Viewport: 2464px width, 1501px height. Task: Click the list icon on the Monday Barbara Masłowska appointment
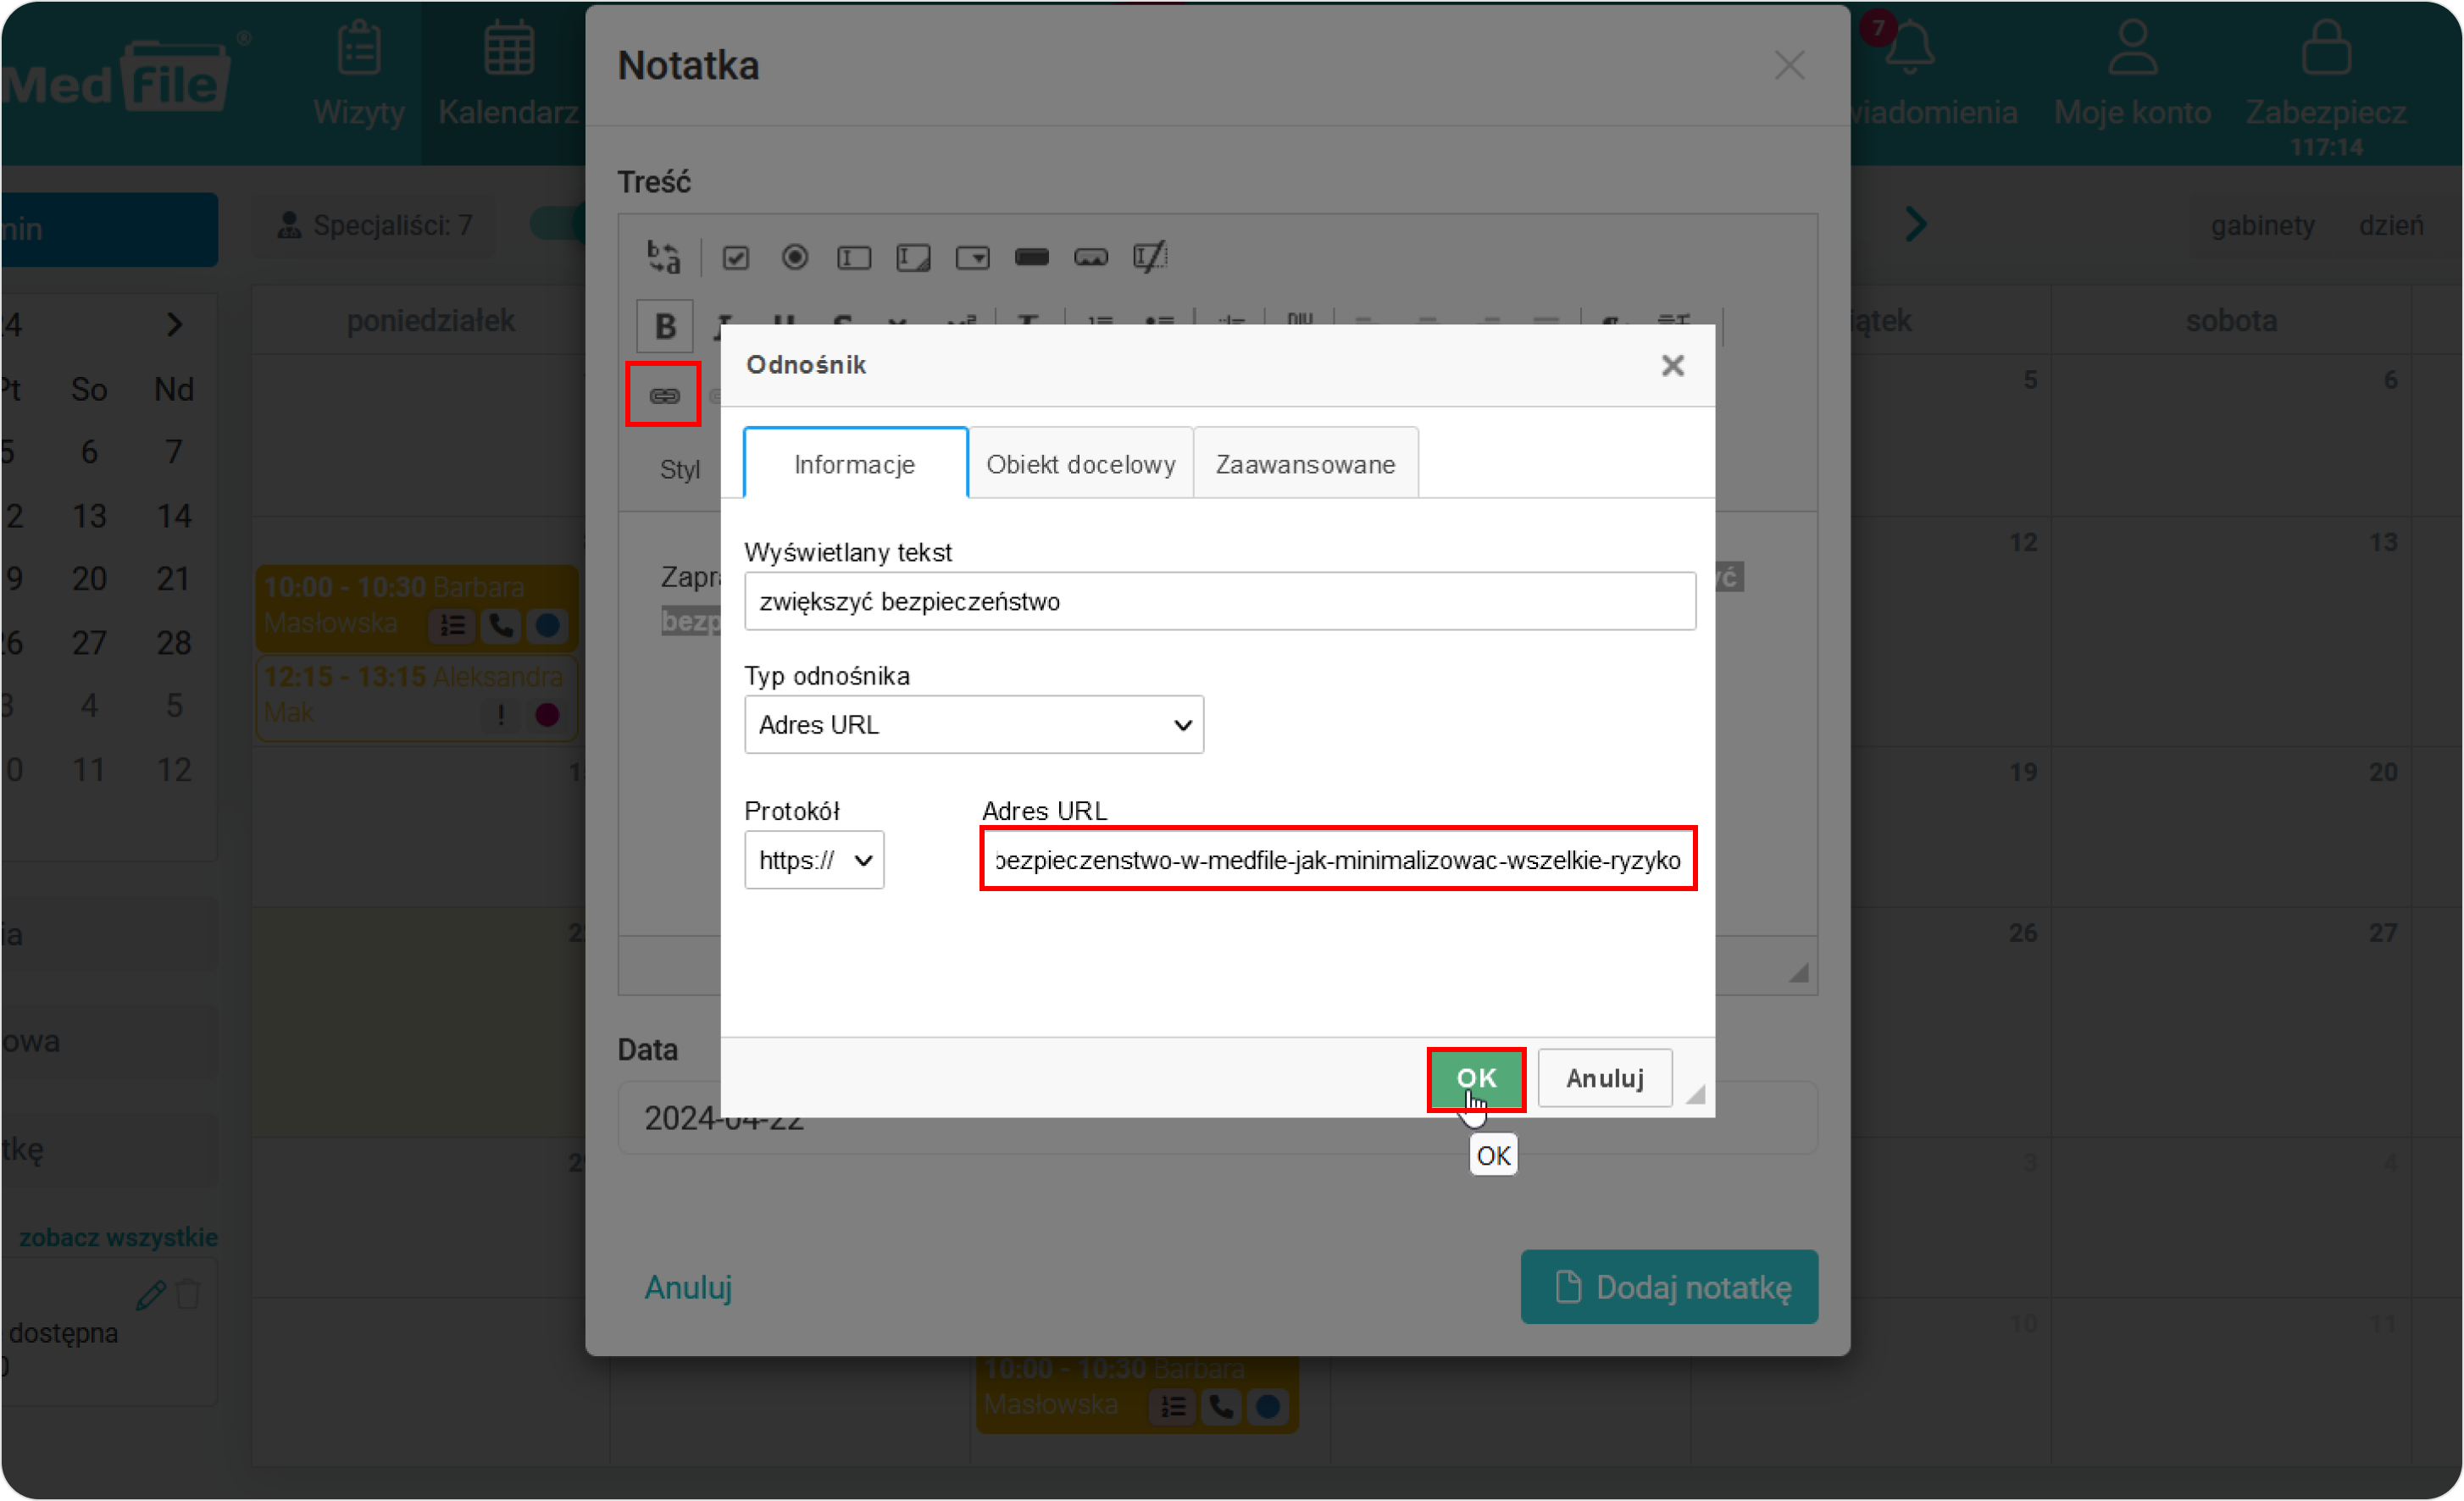click(x=452, y=626)
